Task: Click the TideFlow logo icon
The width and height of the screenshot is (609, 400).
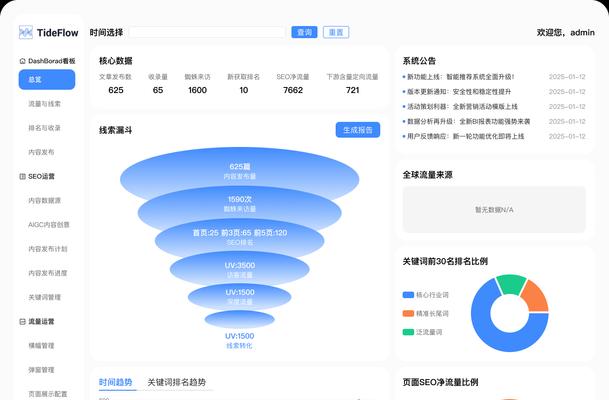Action: coord(26,32)
